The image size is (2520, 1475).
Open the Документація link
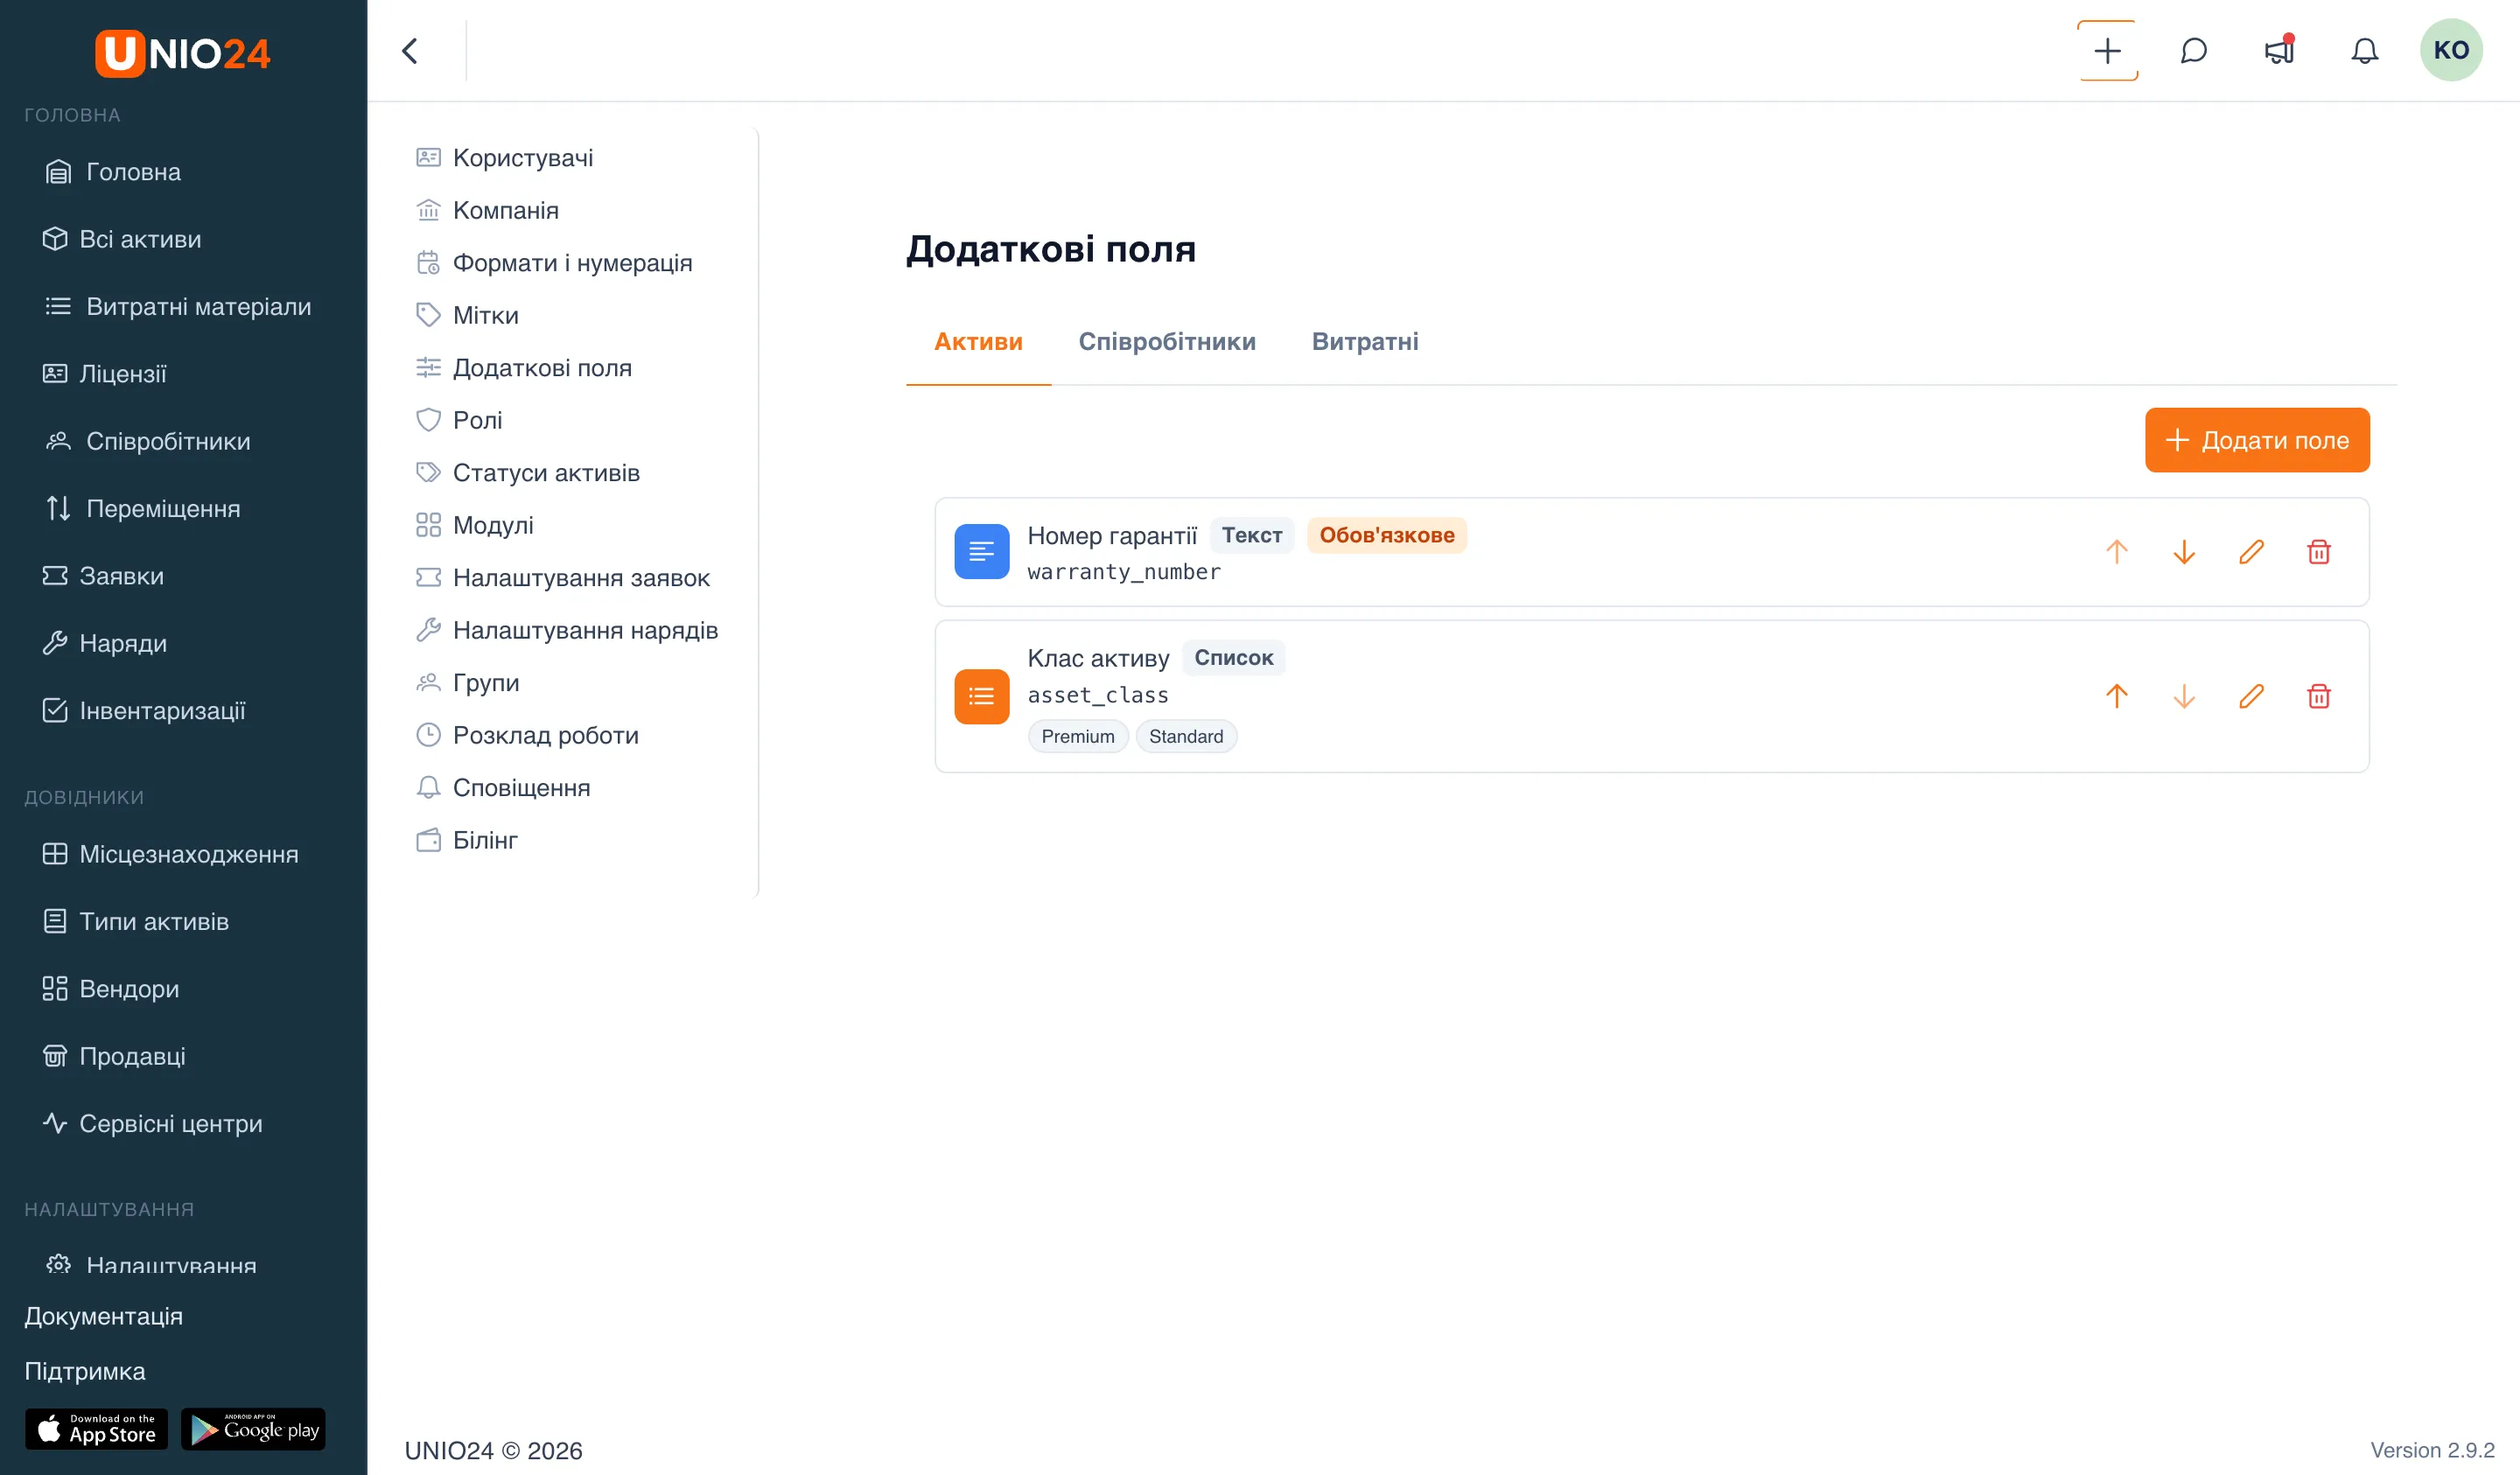tap(103, 1316)
